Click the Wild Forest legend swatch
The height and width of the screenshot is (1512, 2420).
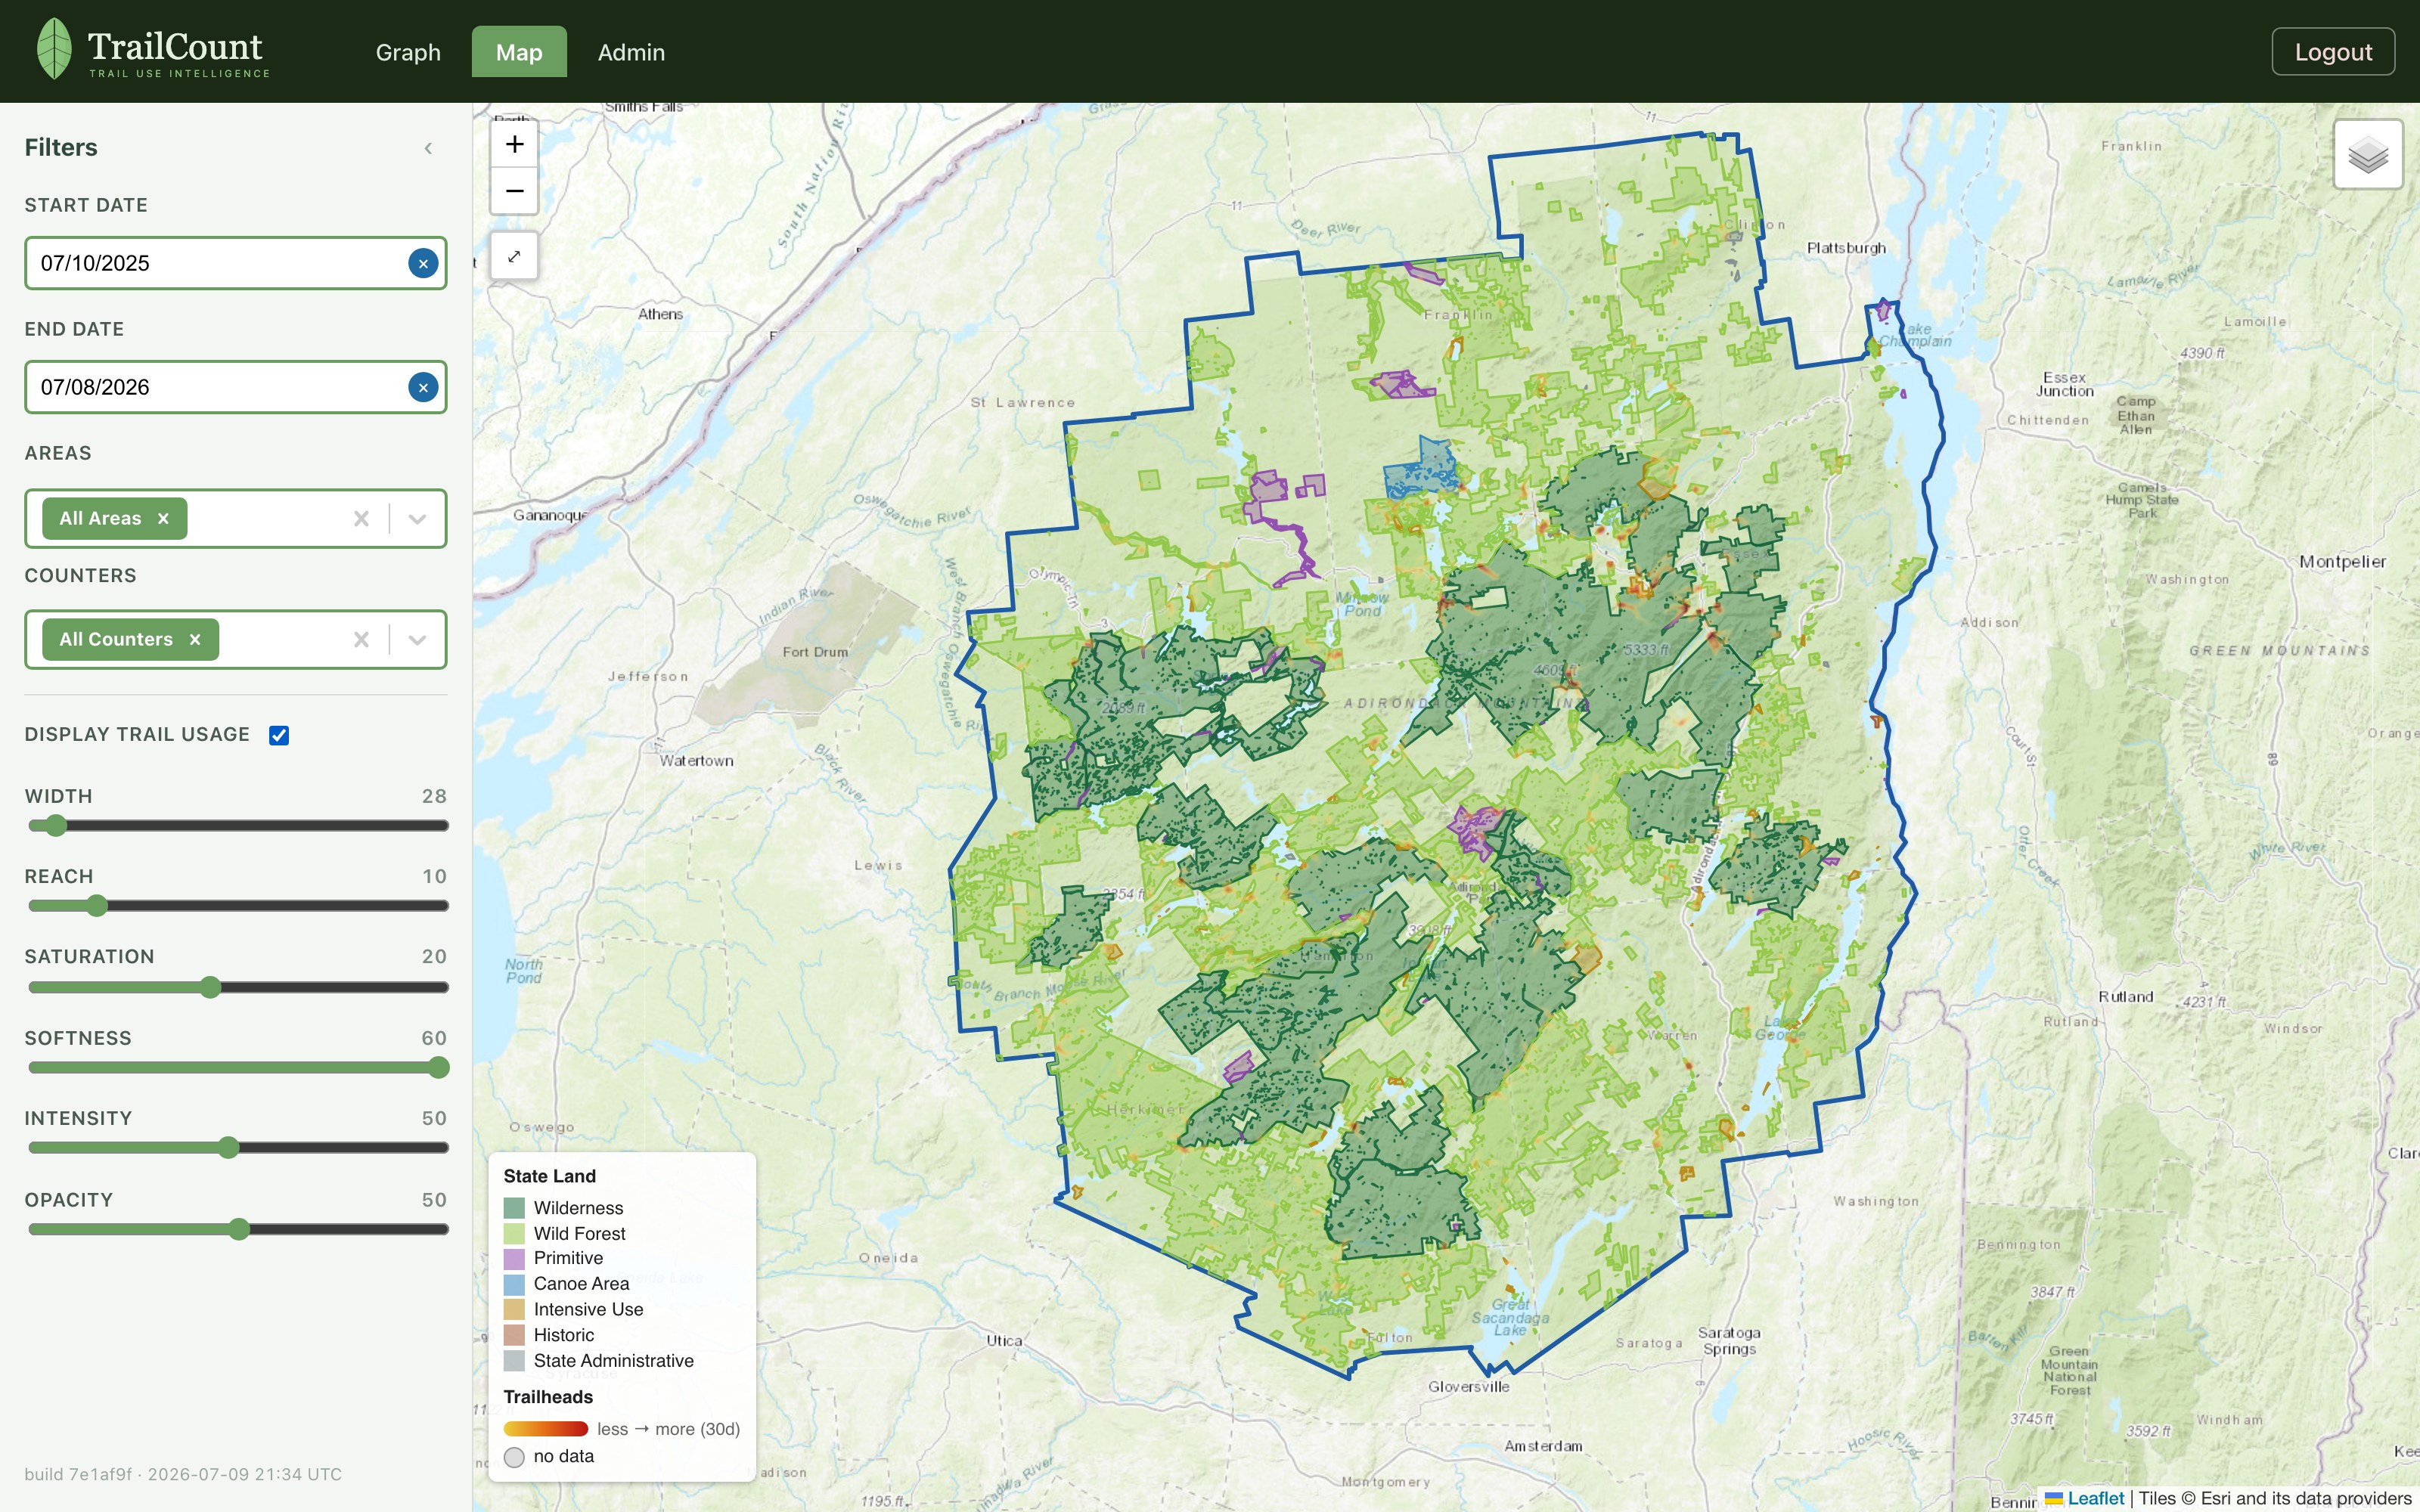514,1233
